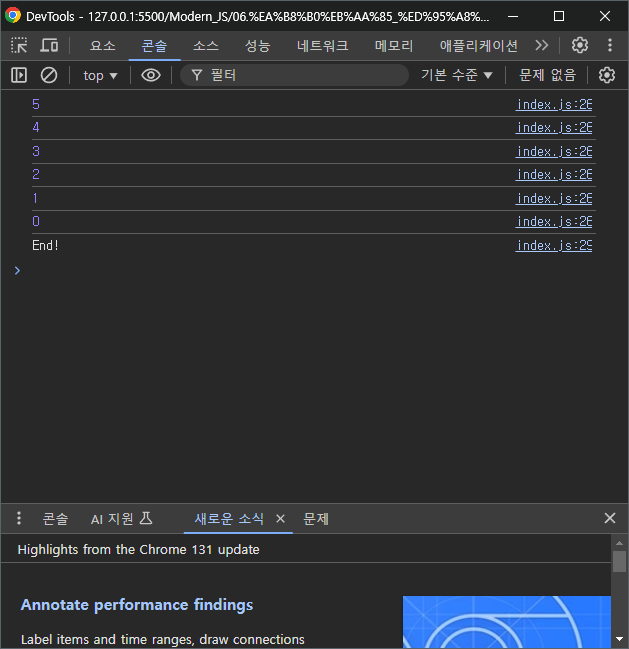
Task: Open the 문제 drawer tab
Action: (316, 519)
